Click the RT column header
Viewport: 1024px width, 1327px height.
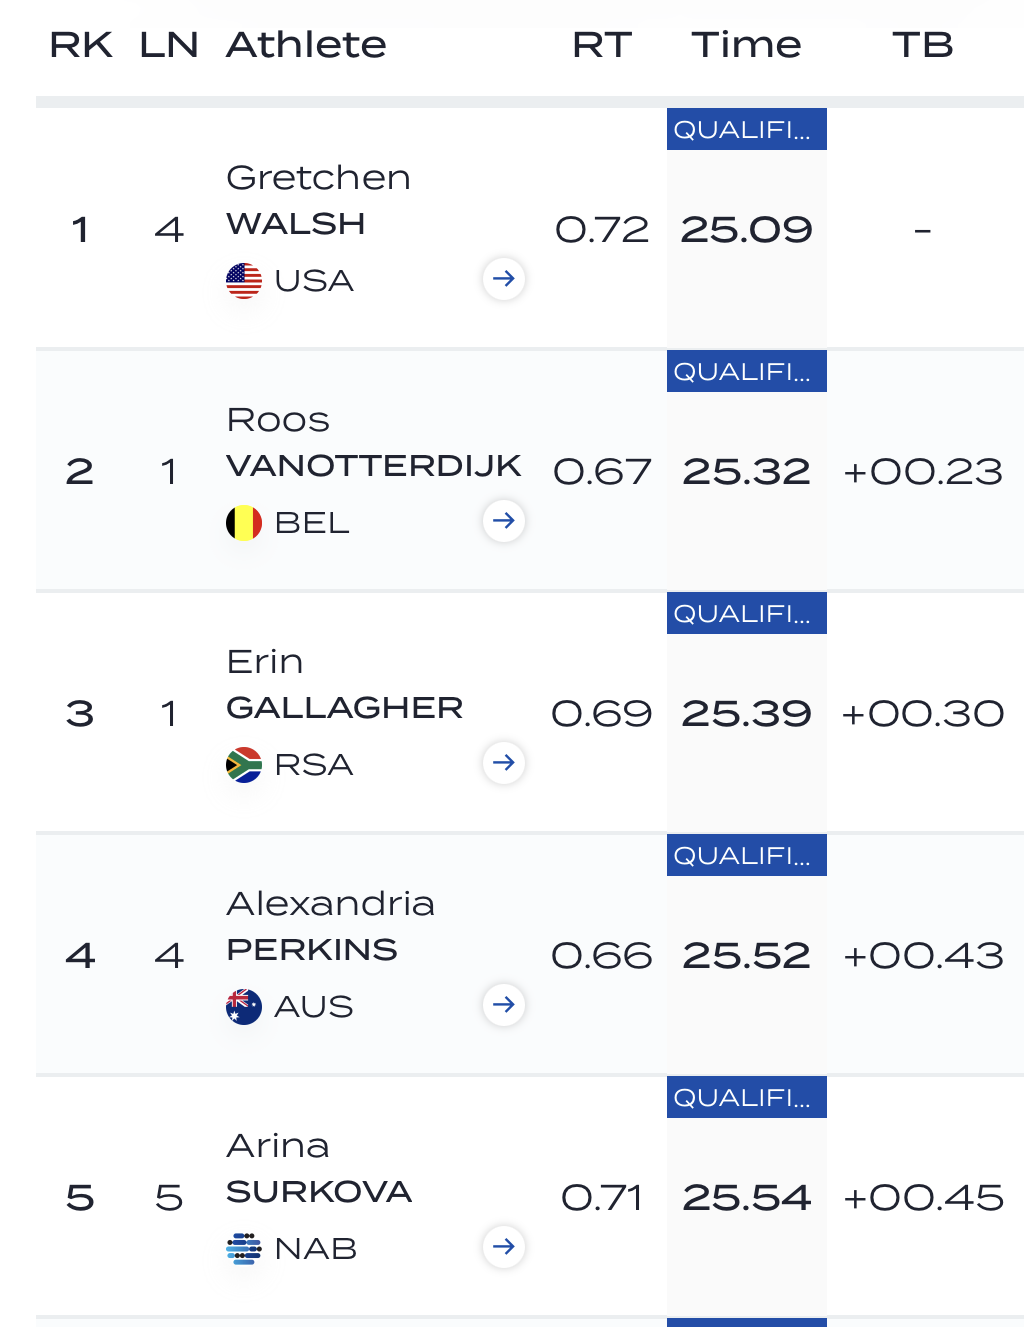pos(602,45)
